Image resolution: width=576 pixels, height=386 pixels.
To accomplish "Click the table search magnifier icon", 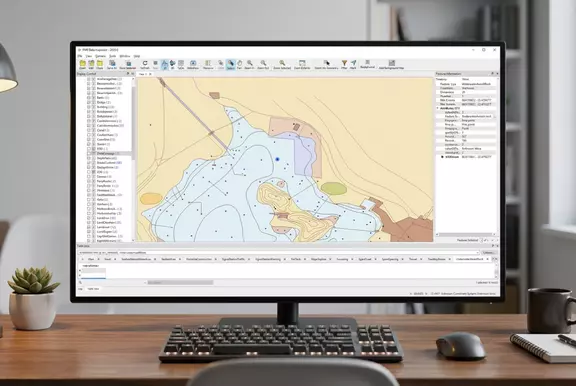I will 80,282.
